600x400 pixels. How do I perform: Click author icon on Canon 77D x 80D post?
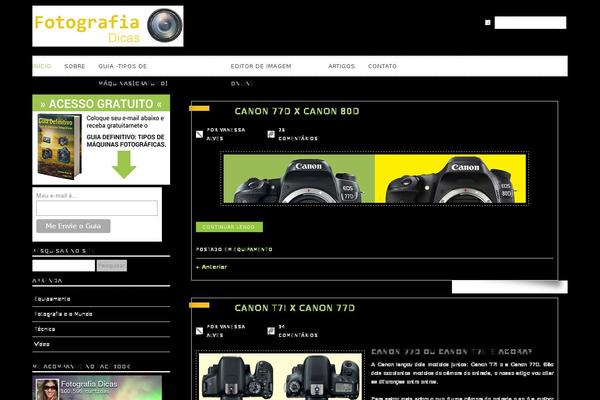point(199,134)
